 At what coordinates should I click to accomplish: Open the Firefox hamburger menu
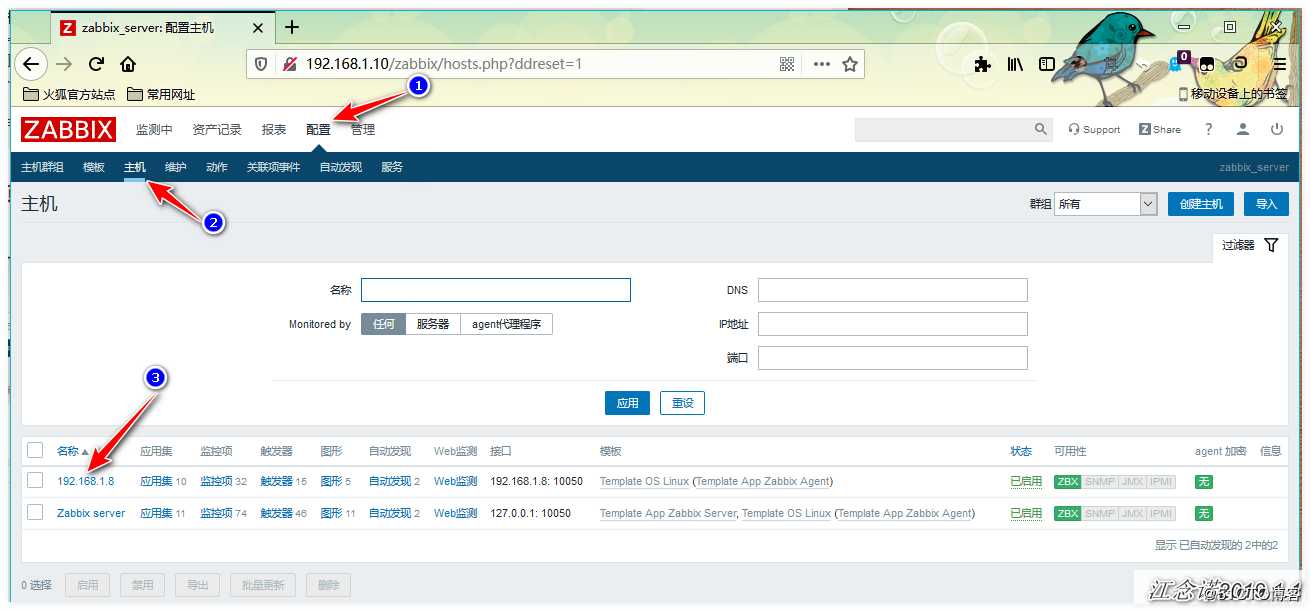point(1279,64)
